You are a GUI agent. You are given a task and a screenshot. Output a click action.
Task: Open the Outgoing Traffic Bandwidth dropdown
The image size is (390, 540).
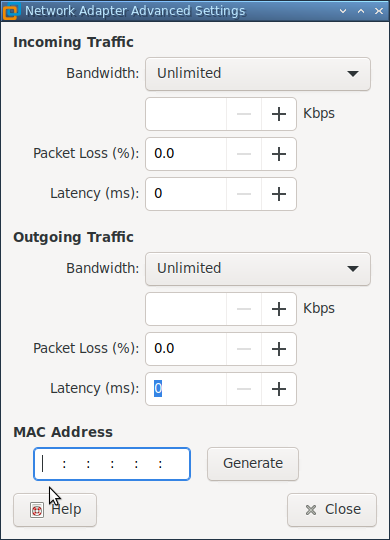[258, 269]
